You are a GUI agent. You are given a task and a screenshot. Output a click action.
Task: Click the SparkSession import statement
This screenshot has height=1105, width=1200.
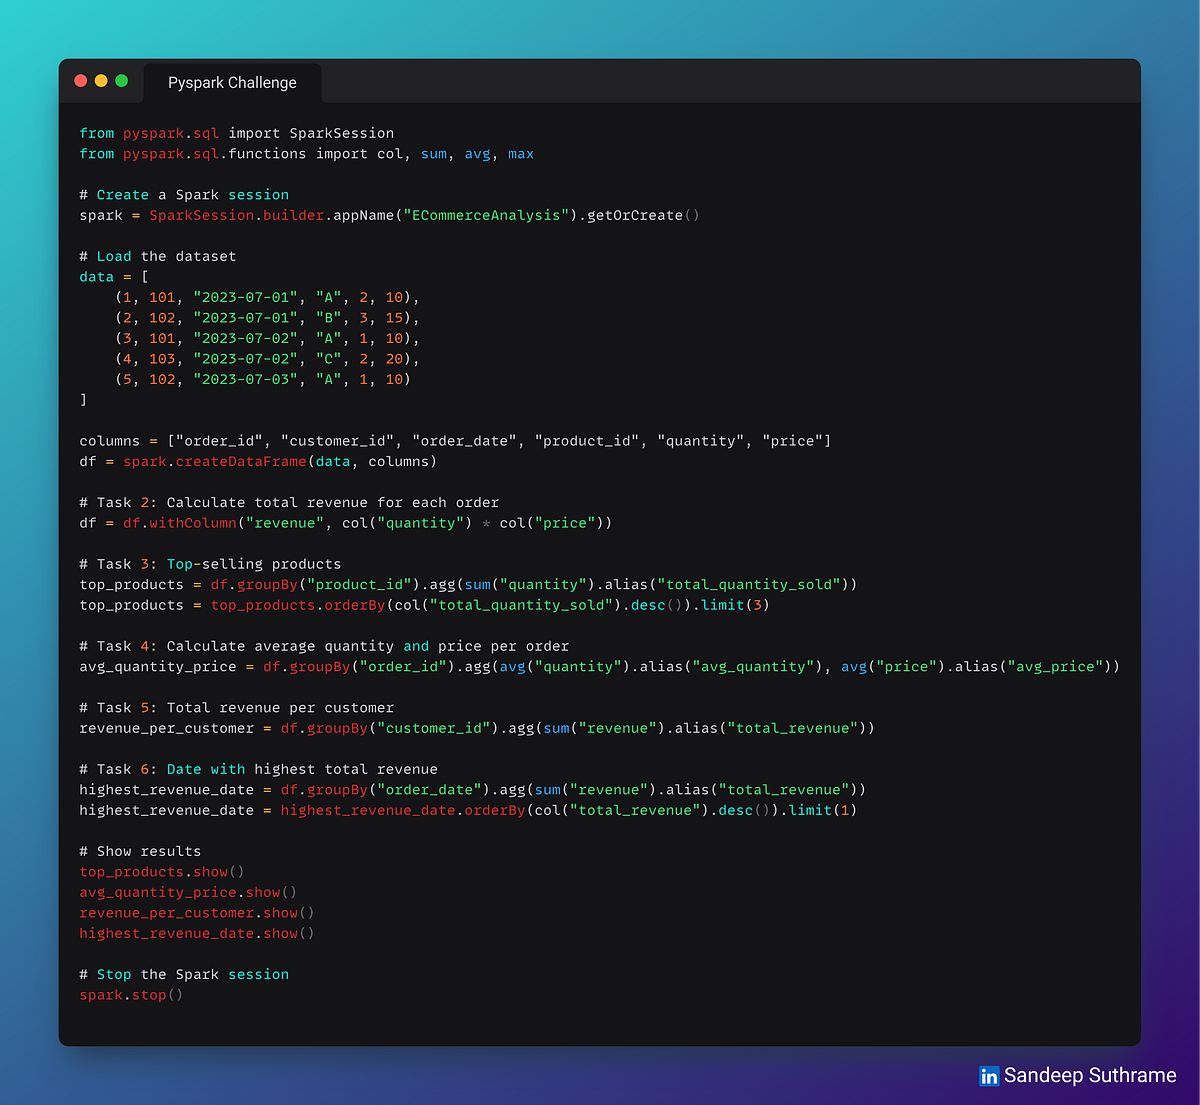tap(236, 132)
